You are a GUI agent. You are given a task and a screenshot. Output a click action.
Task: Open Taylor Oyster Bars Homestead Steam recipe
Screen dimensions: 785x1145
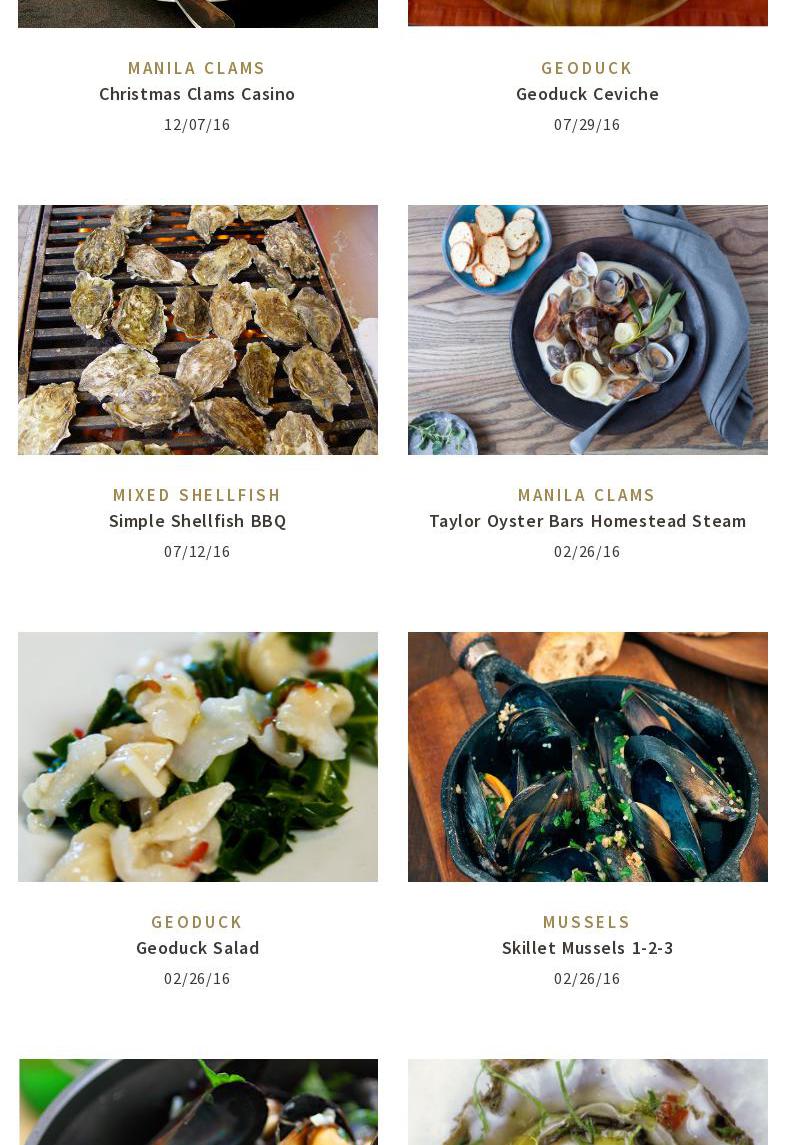[587, 521]
